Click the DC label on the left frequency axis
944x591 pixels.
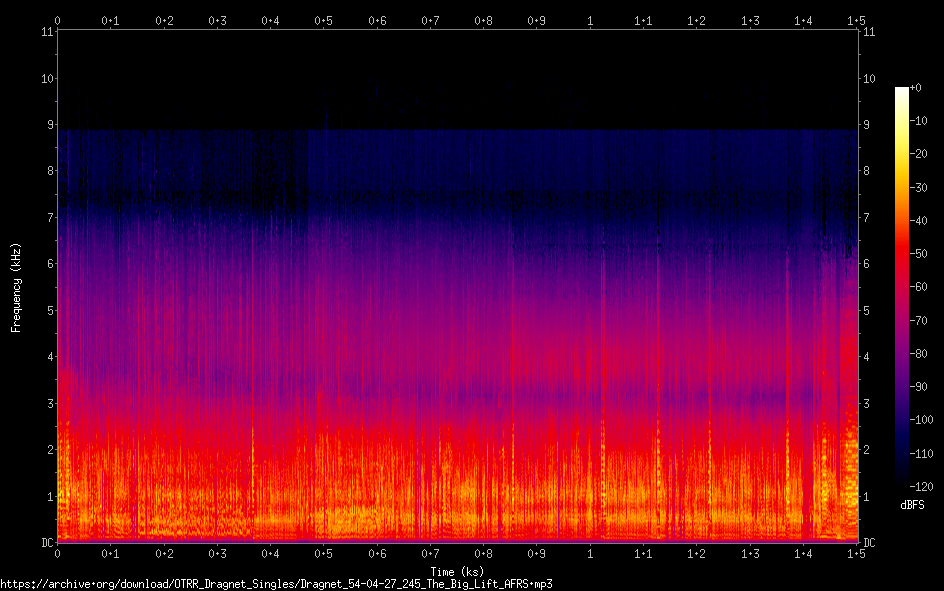pos(45,543)
